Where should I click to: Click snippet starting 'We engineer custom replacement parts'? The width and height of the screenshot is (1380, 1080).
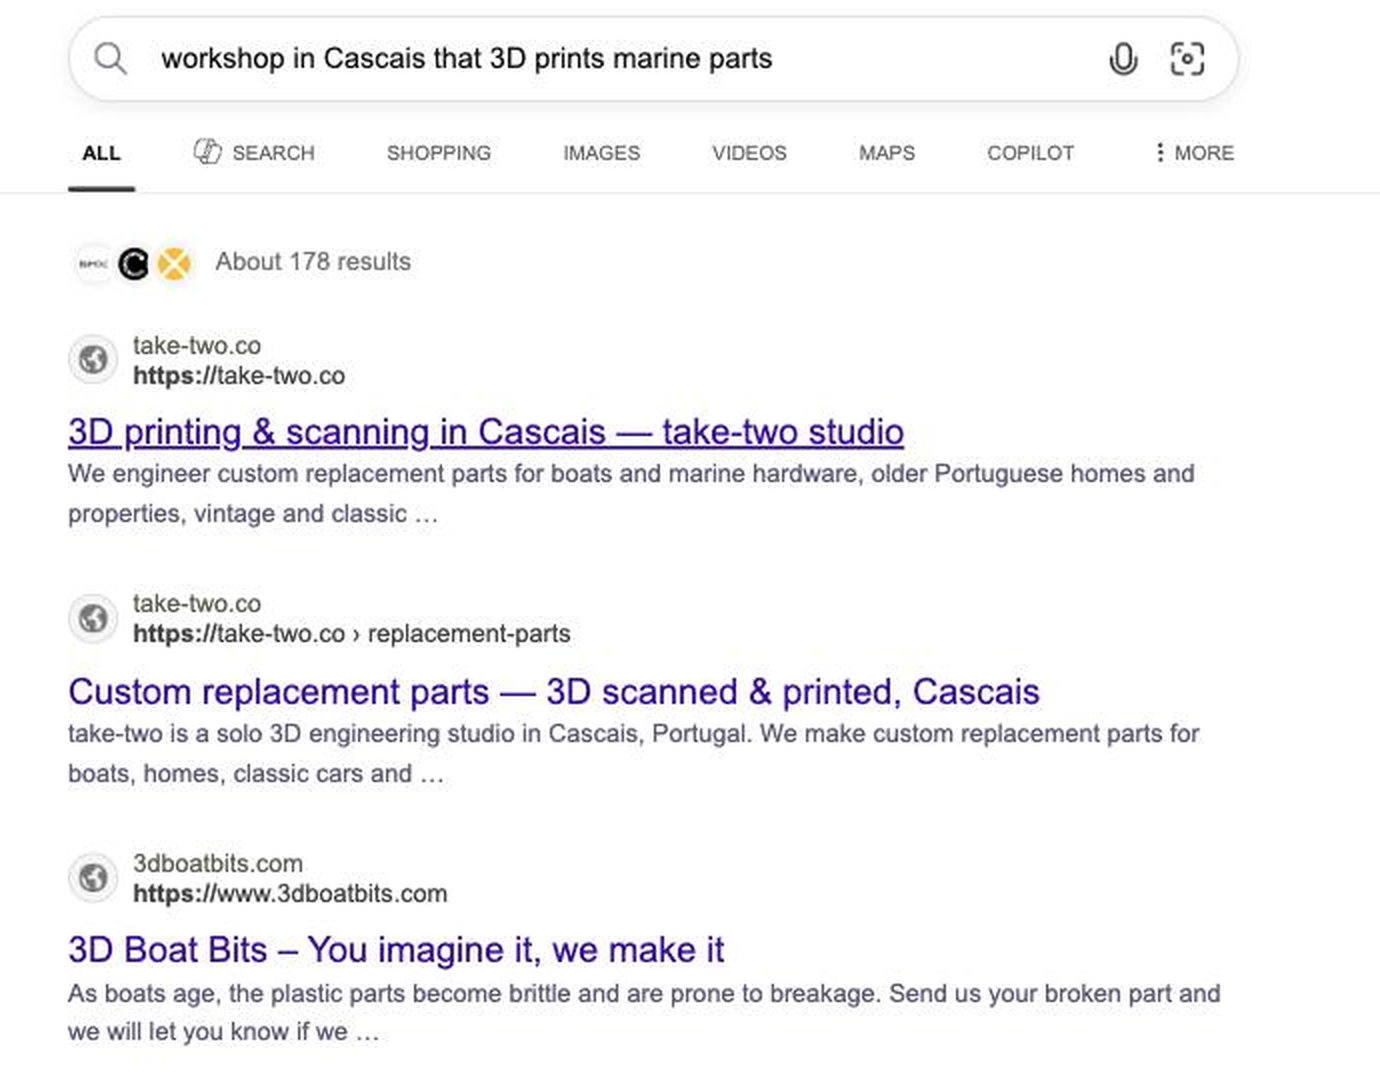[x=631, y=494]
